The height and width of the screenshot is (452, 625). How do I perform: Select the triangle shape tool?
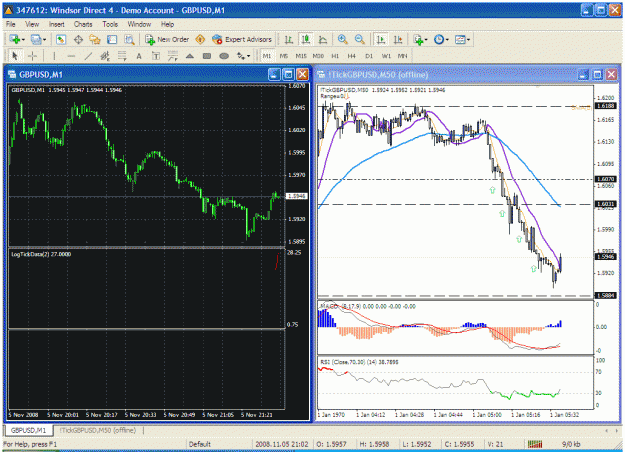(190, 56)
